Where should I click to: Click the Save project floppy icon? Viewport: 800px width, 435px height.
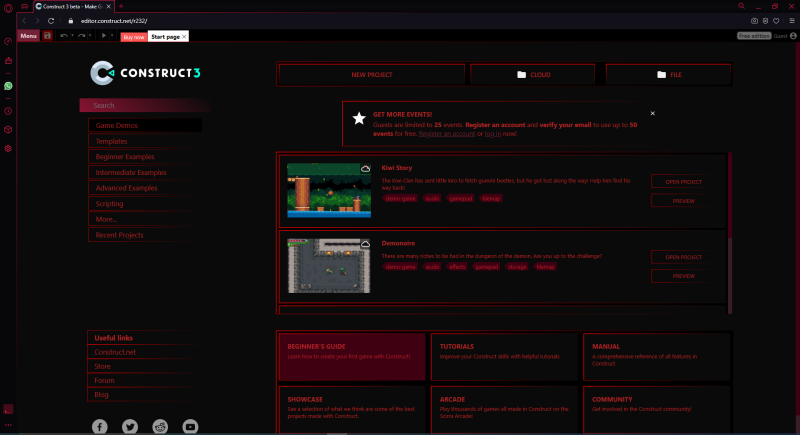pyautogui.click(x=47, y=36)
